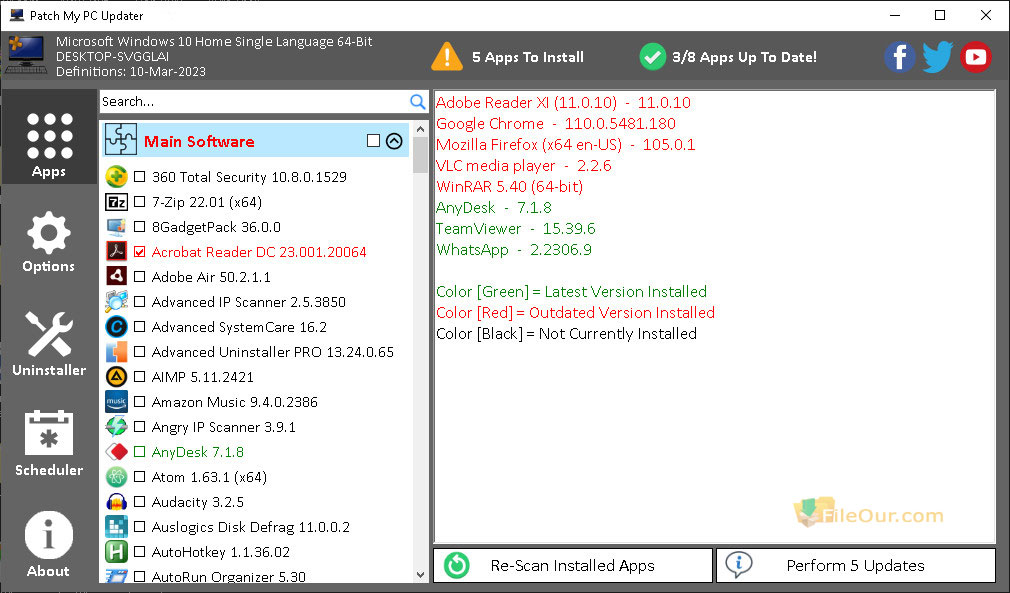Screen dimensions: 1010x593
Task: Select WinRAR 5.40 (64-bit) entry
Action: [x=510, y=187]
